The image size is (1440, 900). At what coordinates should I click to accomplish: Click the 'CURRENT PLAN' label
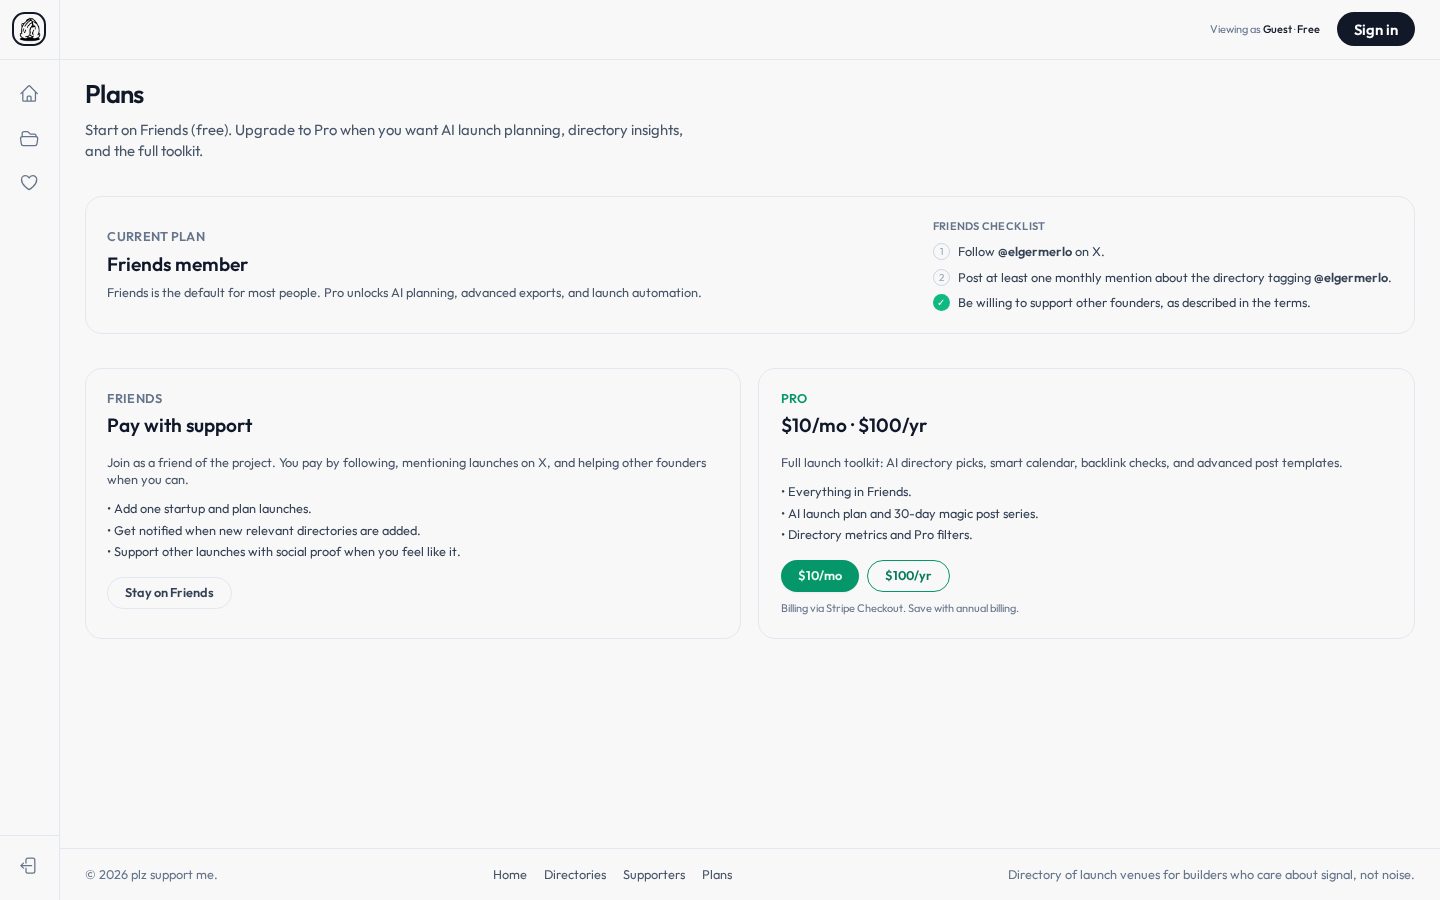(156, 237)
